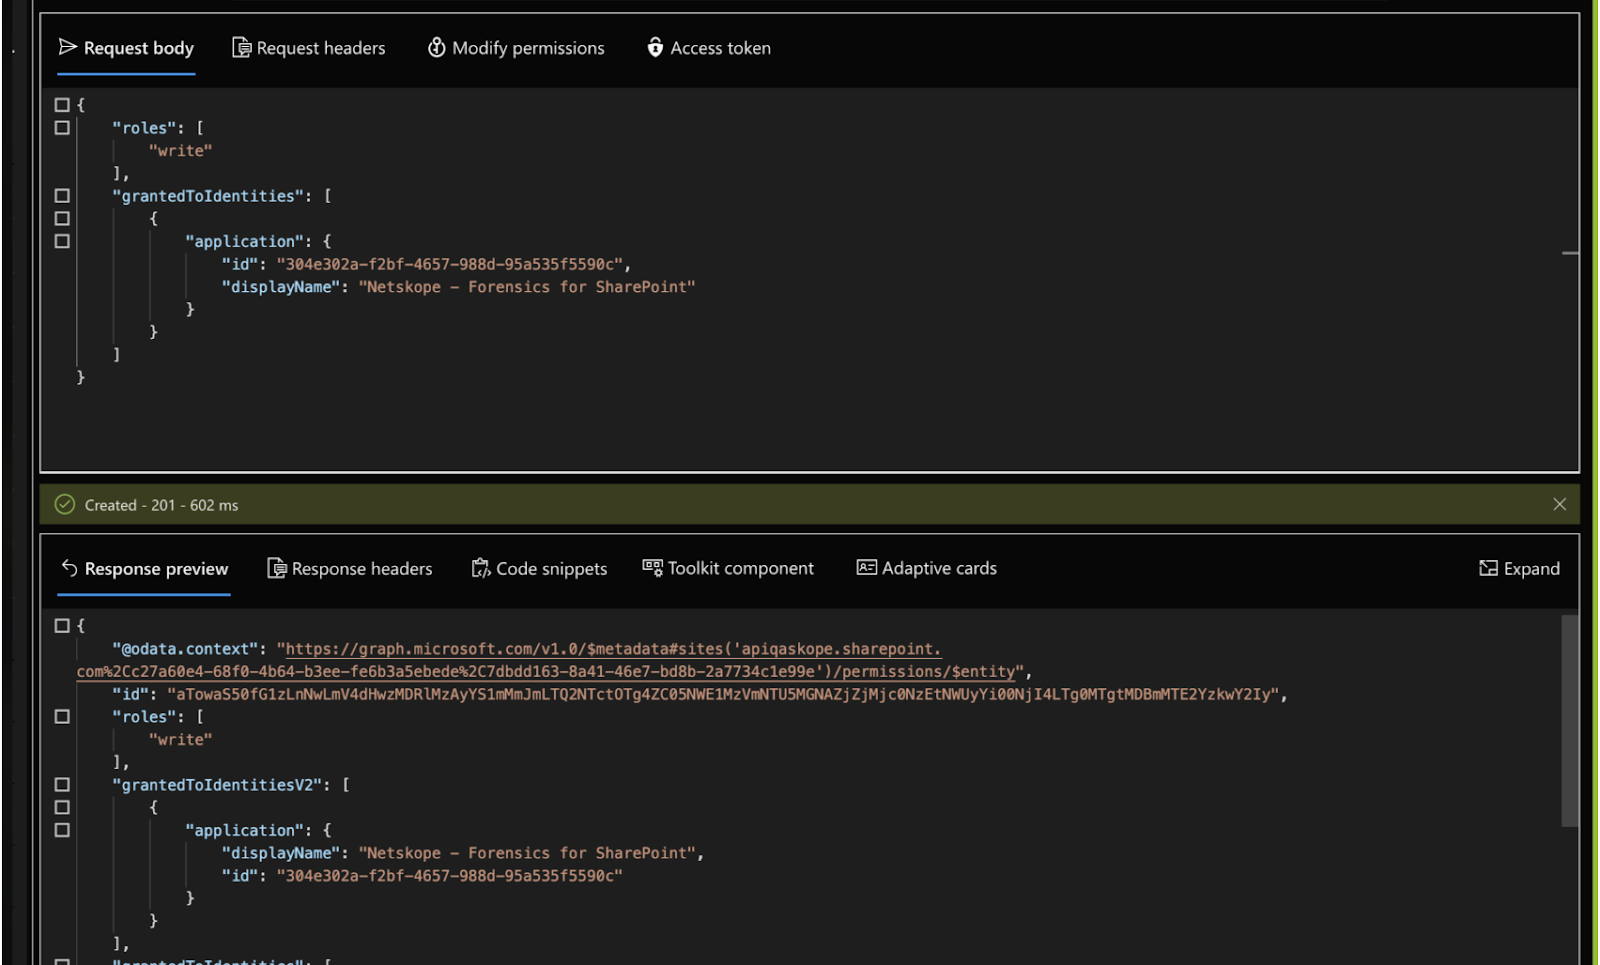This screenshot has height=965, width=1600.
Task: Switch to the Request headers tab
Action: (308, 48)
